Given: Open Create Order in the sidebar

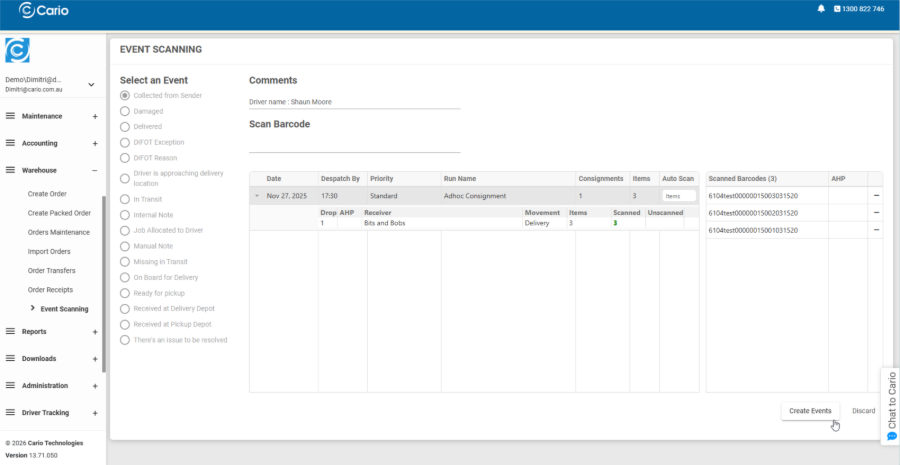Looking at the screenshot, I should point(47,194).
